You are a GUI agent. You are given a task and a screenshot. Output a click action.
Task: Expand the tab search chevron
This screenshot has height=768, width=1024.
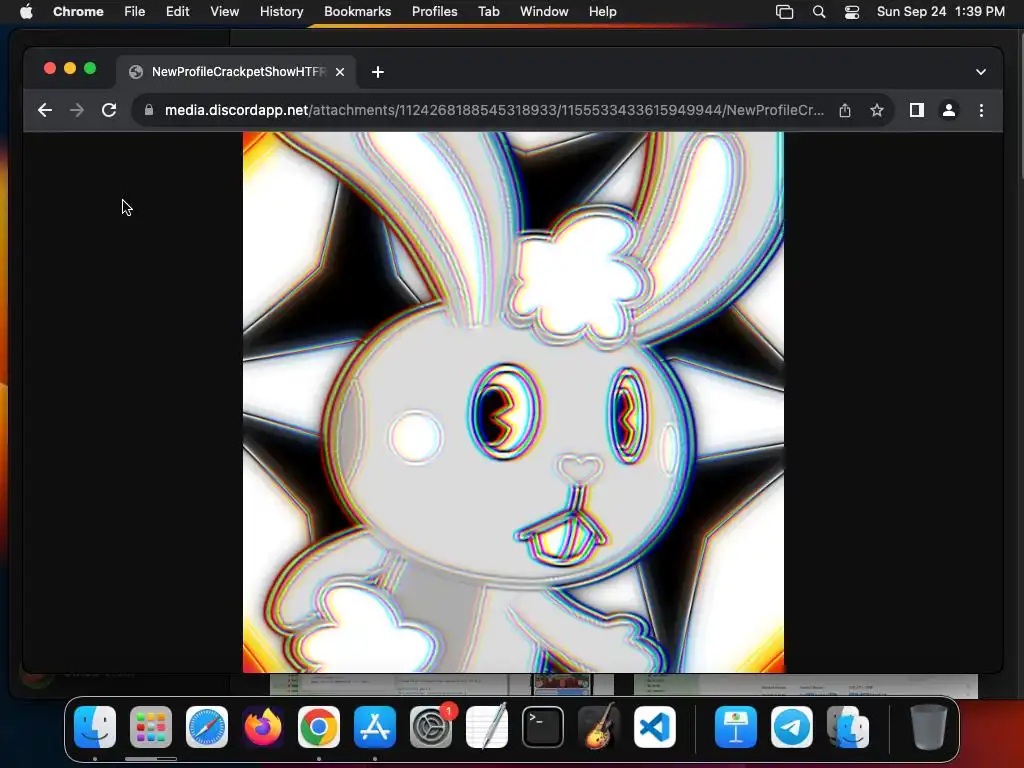(981, 72)
